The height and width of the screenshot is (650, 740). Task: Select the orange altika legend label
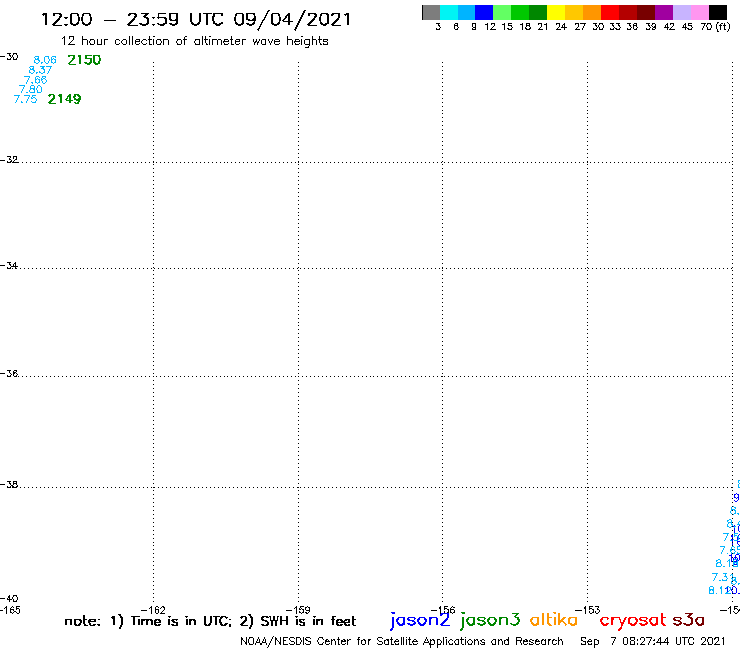tap(554, 619)
